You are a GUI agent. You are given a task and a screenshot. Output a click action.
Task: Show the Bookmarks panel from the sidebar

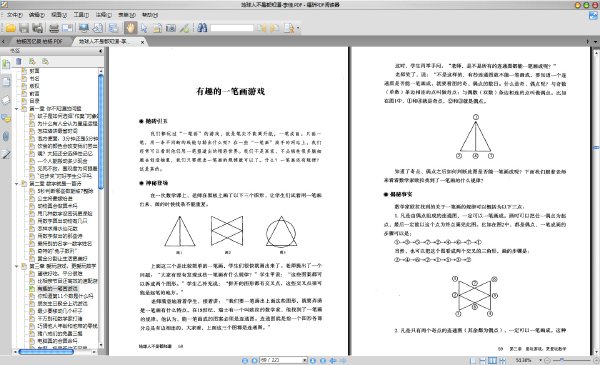click(x=6, y=64)
